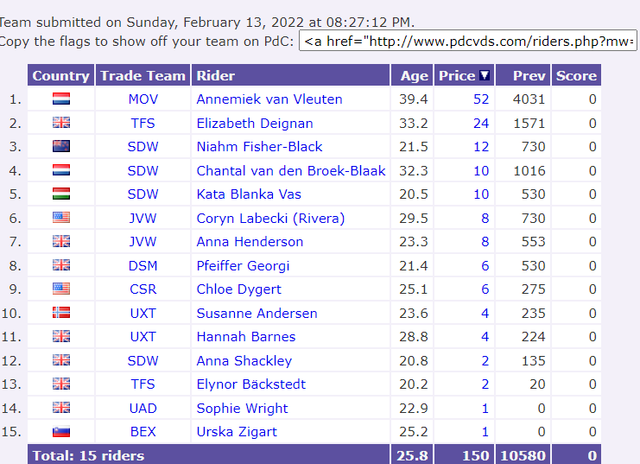640x464 pixels.
Task: Click the UK flag beside Sophie Wright
Action: click(61, 408)
